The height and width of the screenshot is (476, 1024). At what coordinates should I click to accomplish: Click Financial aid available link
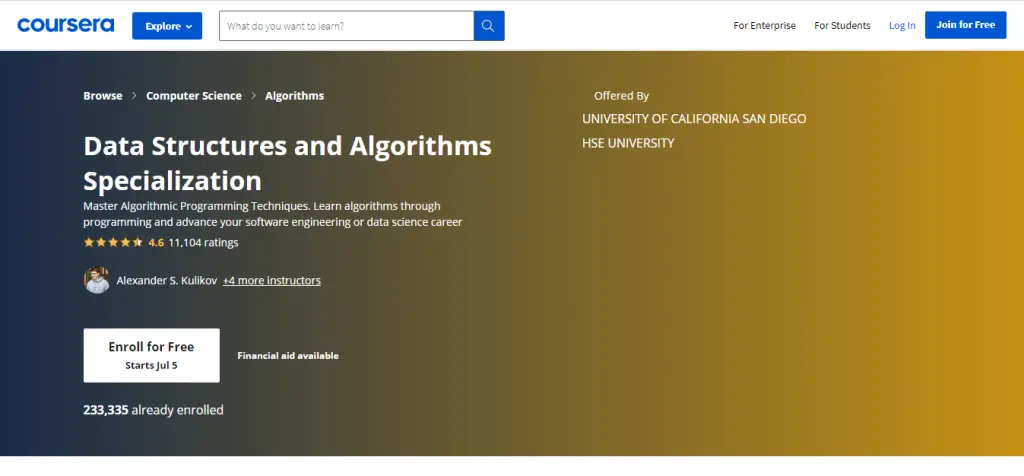[288, 355]
